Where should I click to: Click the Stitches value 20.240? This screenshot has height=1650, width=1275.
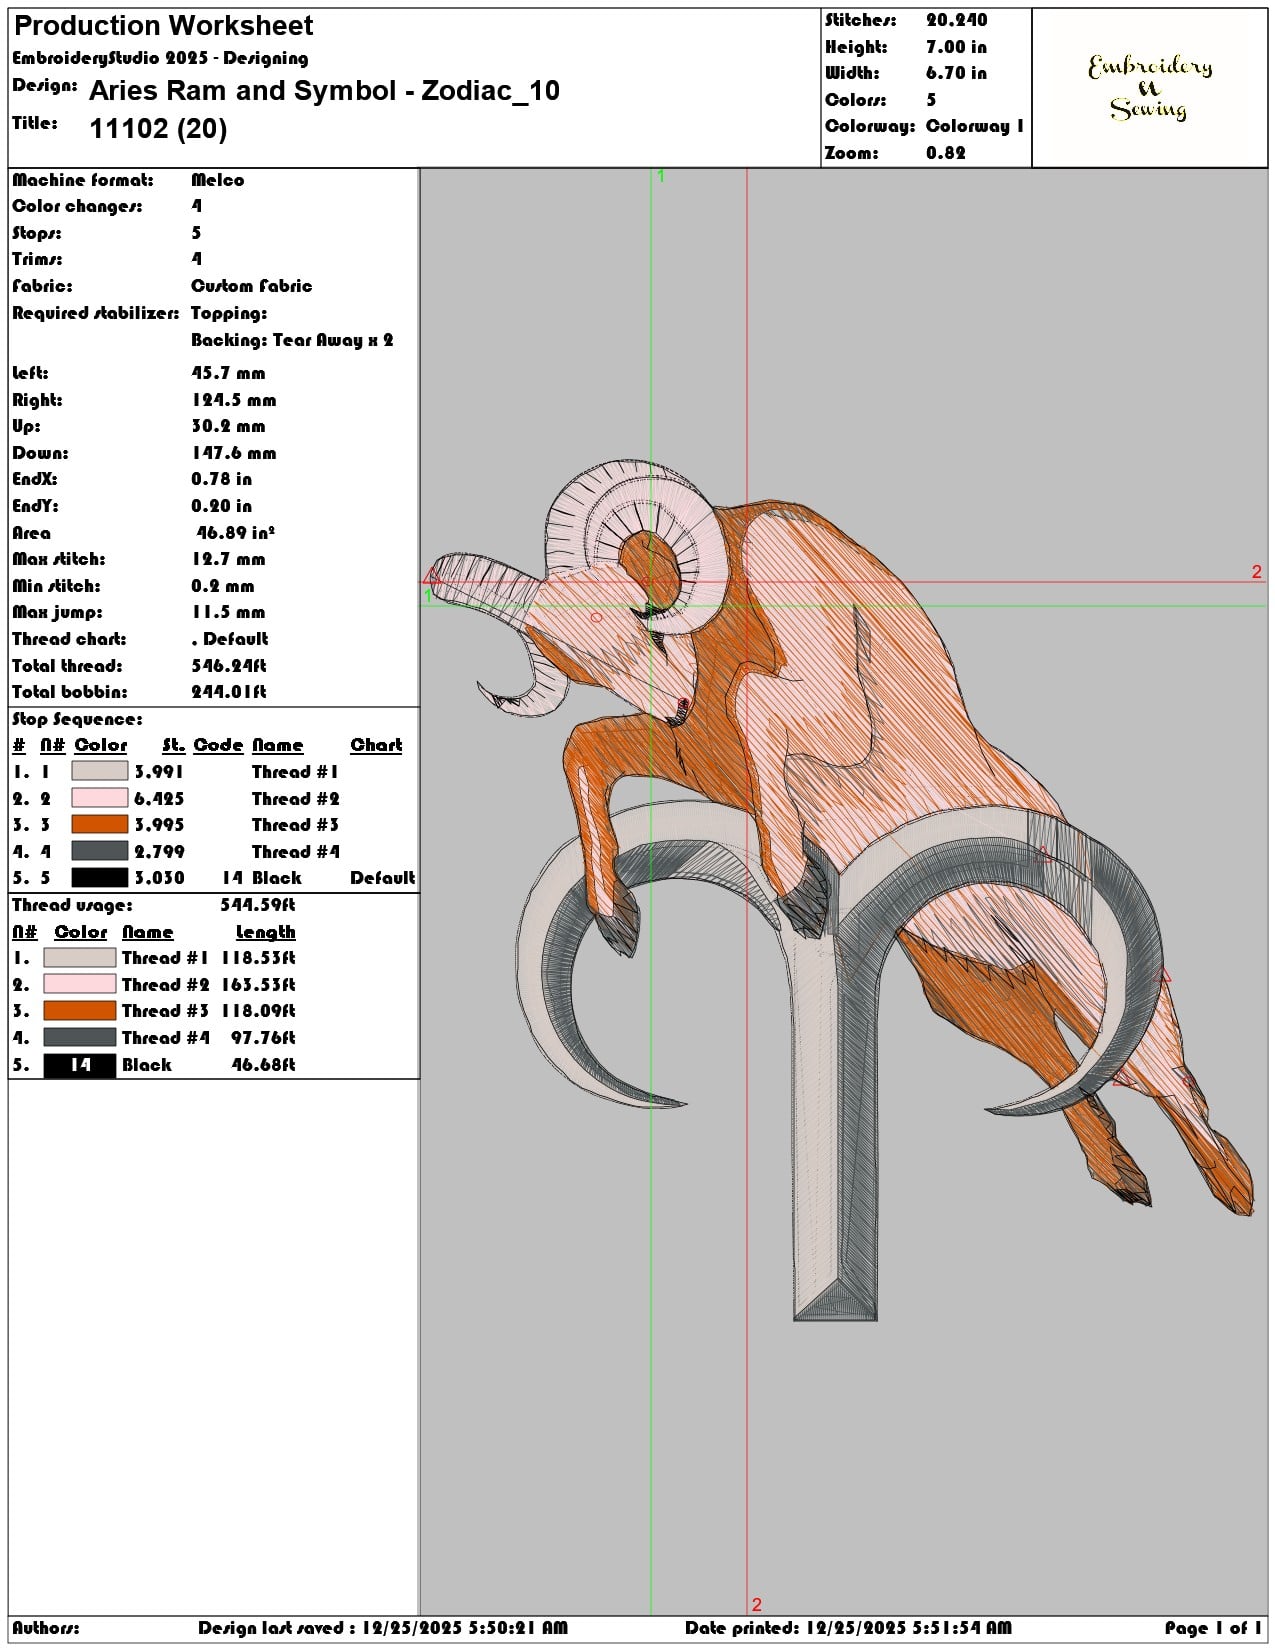coord(956,20)
